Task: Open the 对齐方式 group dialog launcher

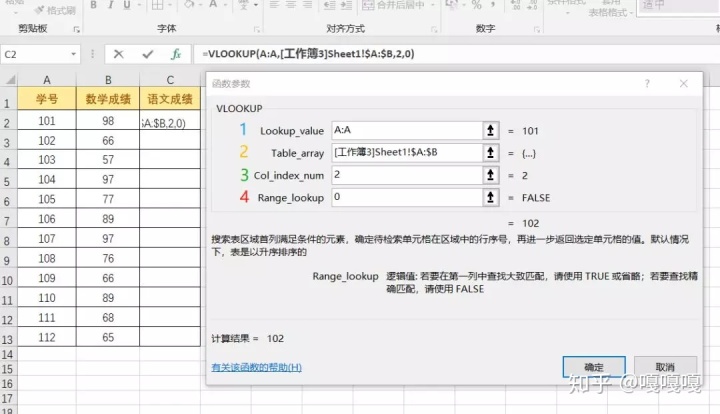Action: tap(434, 29)
